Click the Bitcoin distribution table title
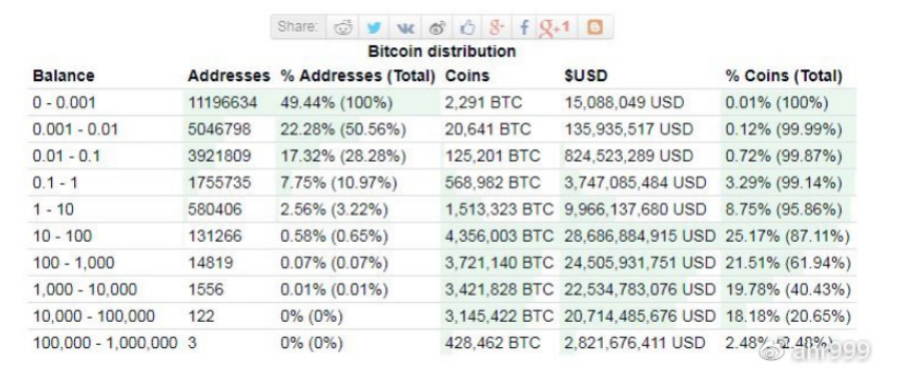This screenshot has height=381, width=909. coord(442,52)
